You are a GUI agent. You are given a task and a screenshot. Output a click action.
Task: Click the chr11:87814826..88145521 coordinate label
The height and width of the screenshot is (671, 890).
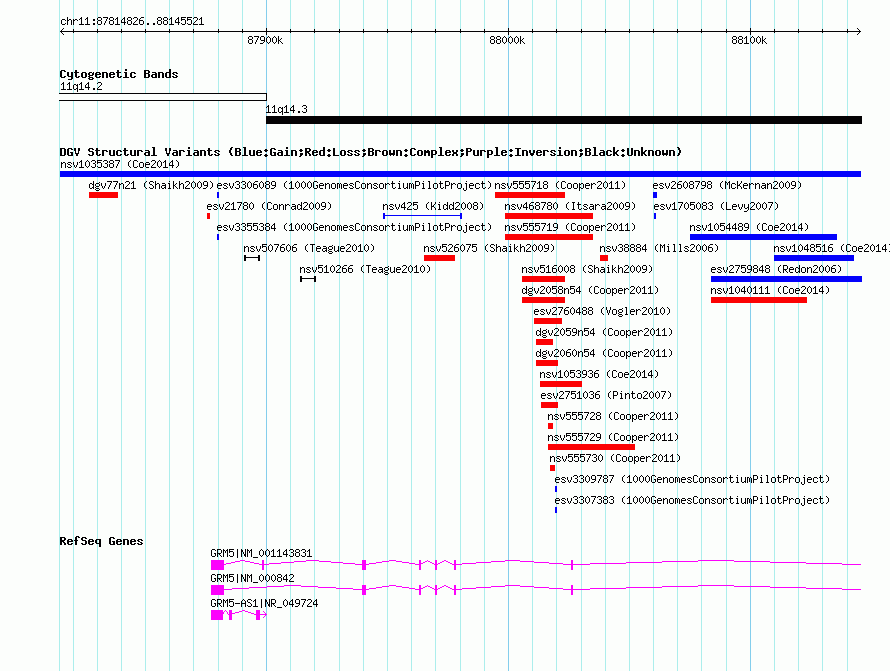[x=132, y=22]
